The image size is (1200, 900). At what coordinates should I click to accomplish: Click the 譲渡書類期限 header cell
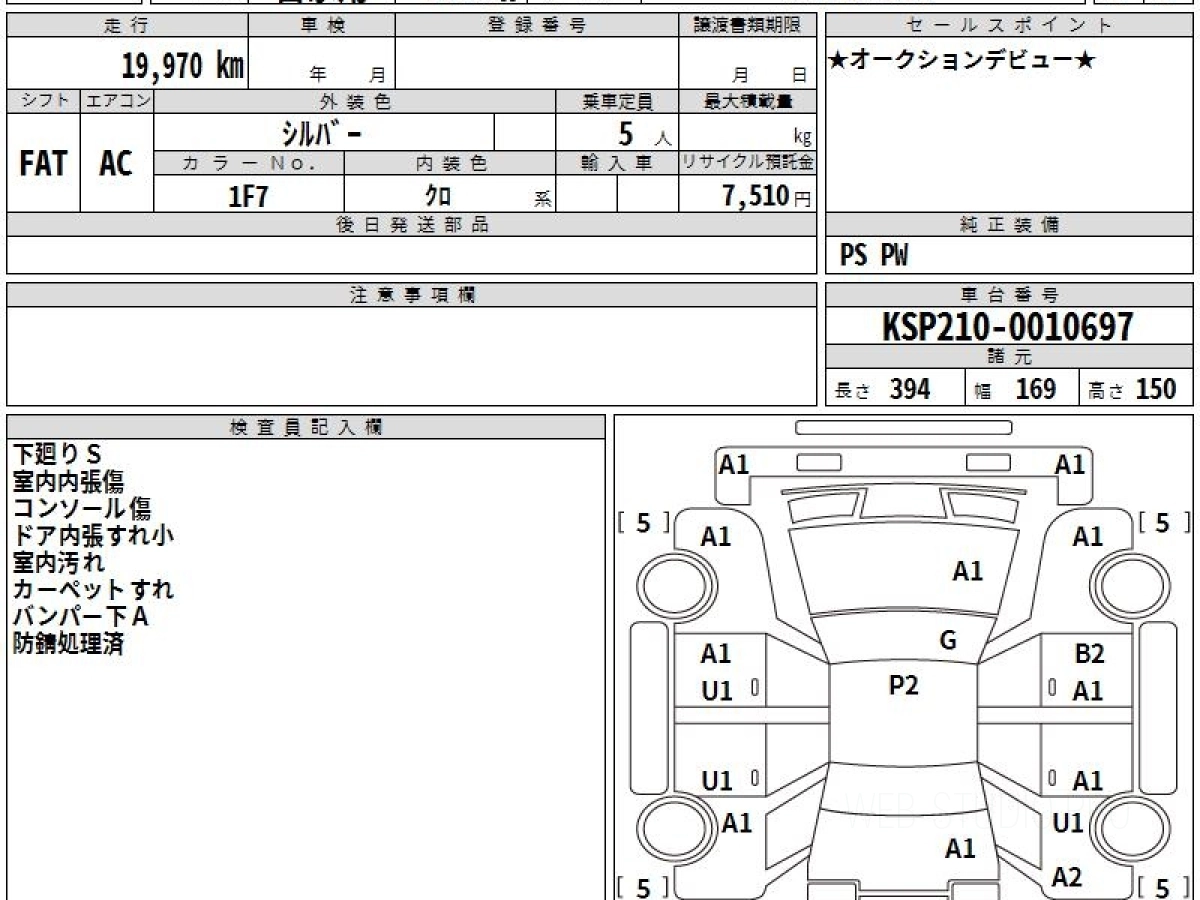click(747, 26)
